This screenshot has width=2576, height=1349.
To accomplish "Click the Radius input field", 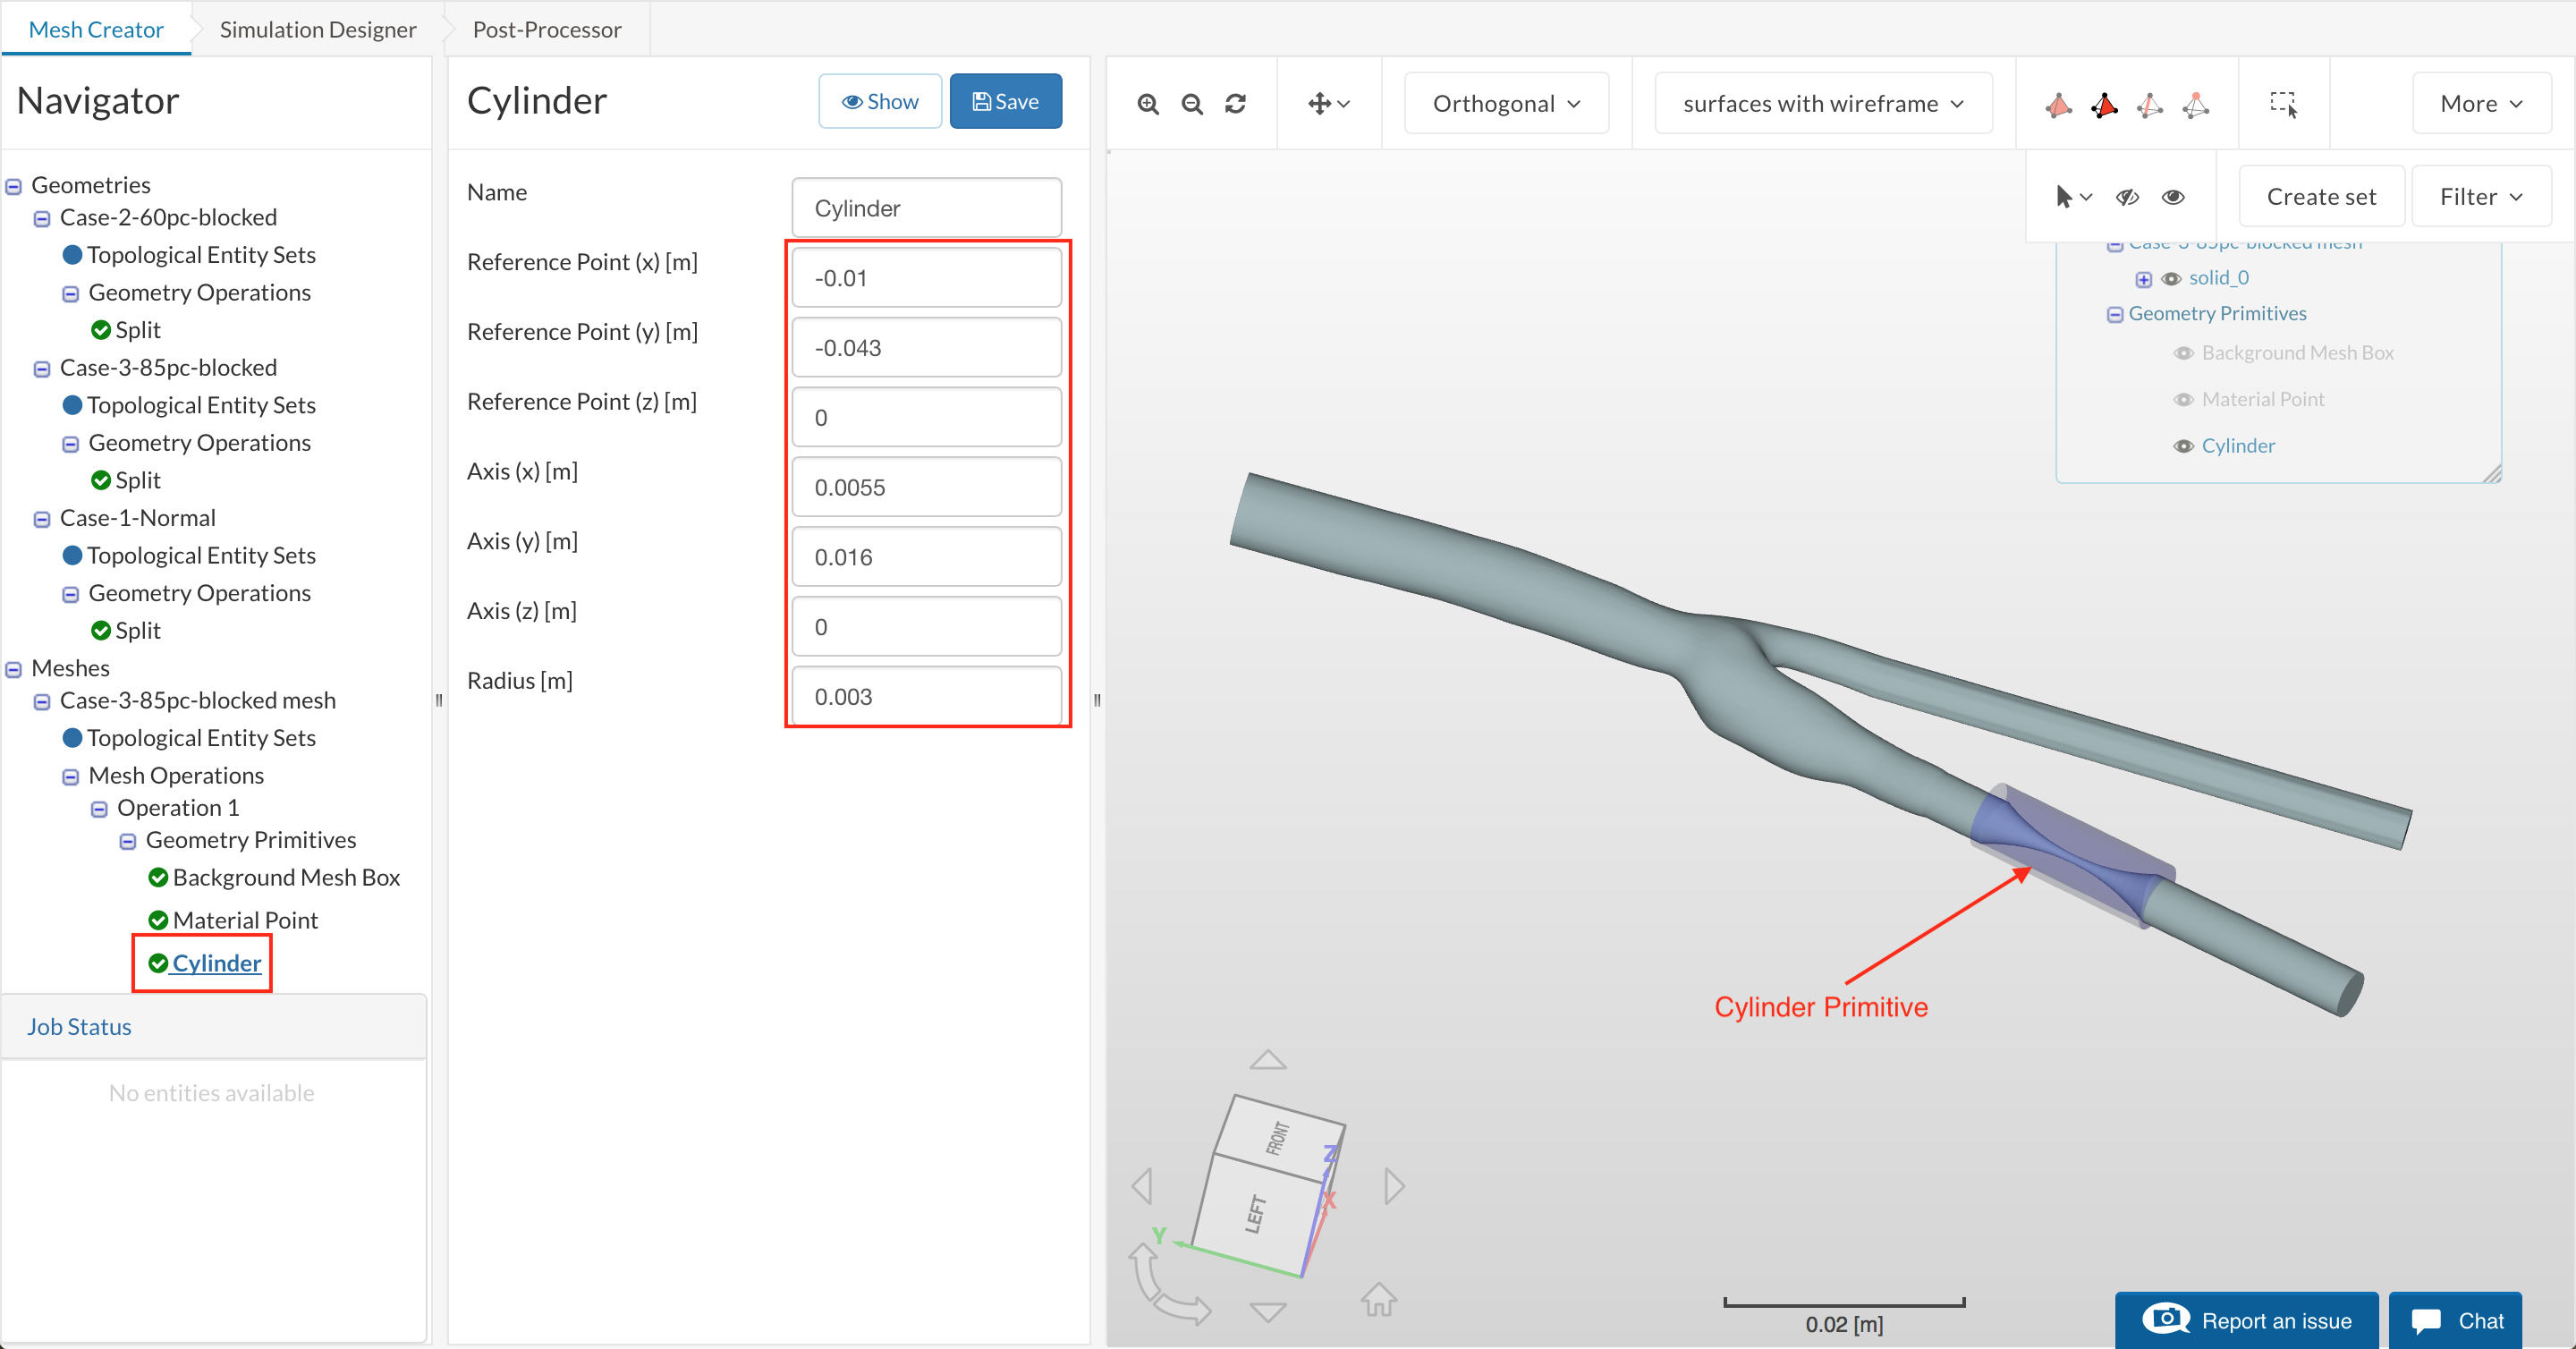I will click(926, 697).
